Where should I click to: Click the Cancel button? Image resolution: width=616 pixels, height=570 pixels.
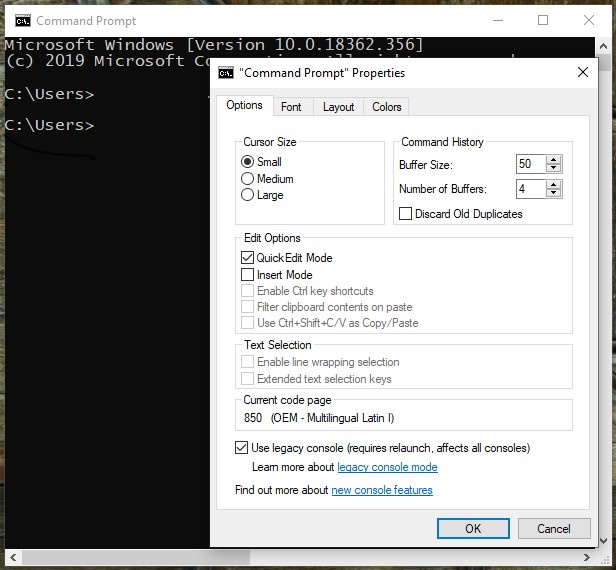point(554,529)
